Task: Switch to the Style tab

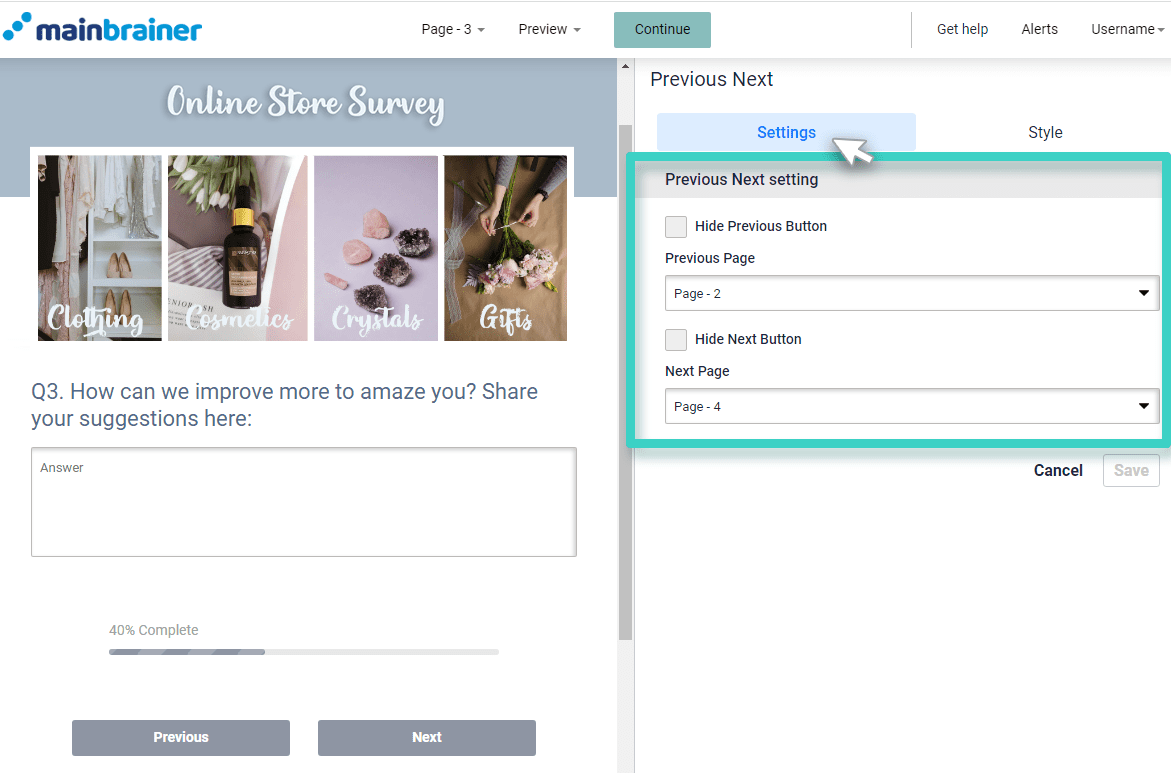Action: click(x=1045, y=132)
